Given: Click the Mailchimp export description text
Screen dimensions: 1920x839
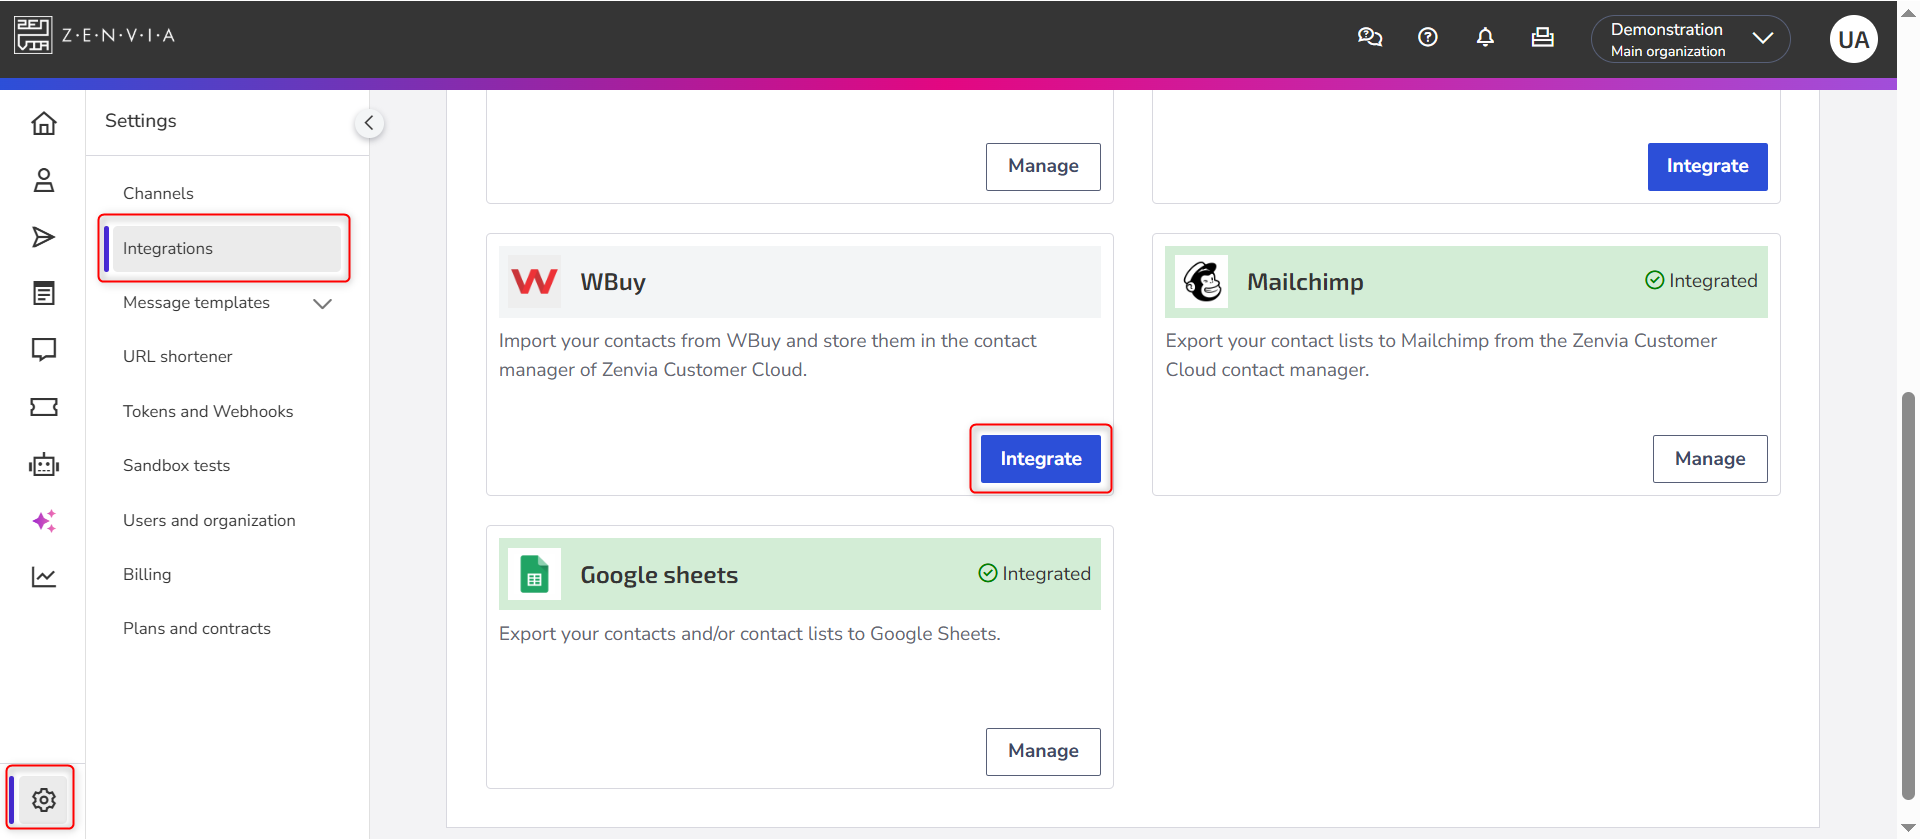Looking at the screenshot, I should tap(1441, 355).
